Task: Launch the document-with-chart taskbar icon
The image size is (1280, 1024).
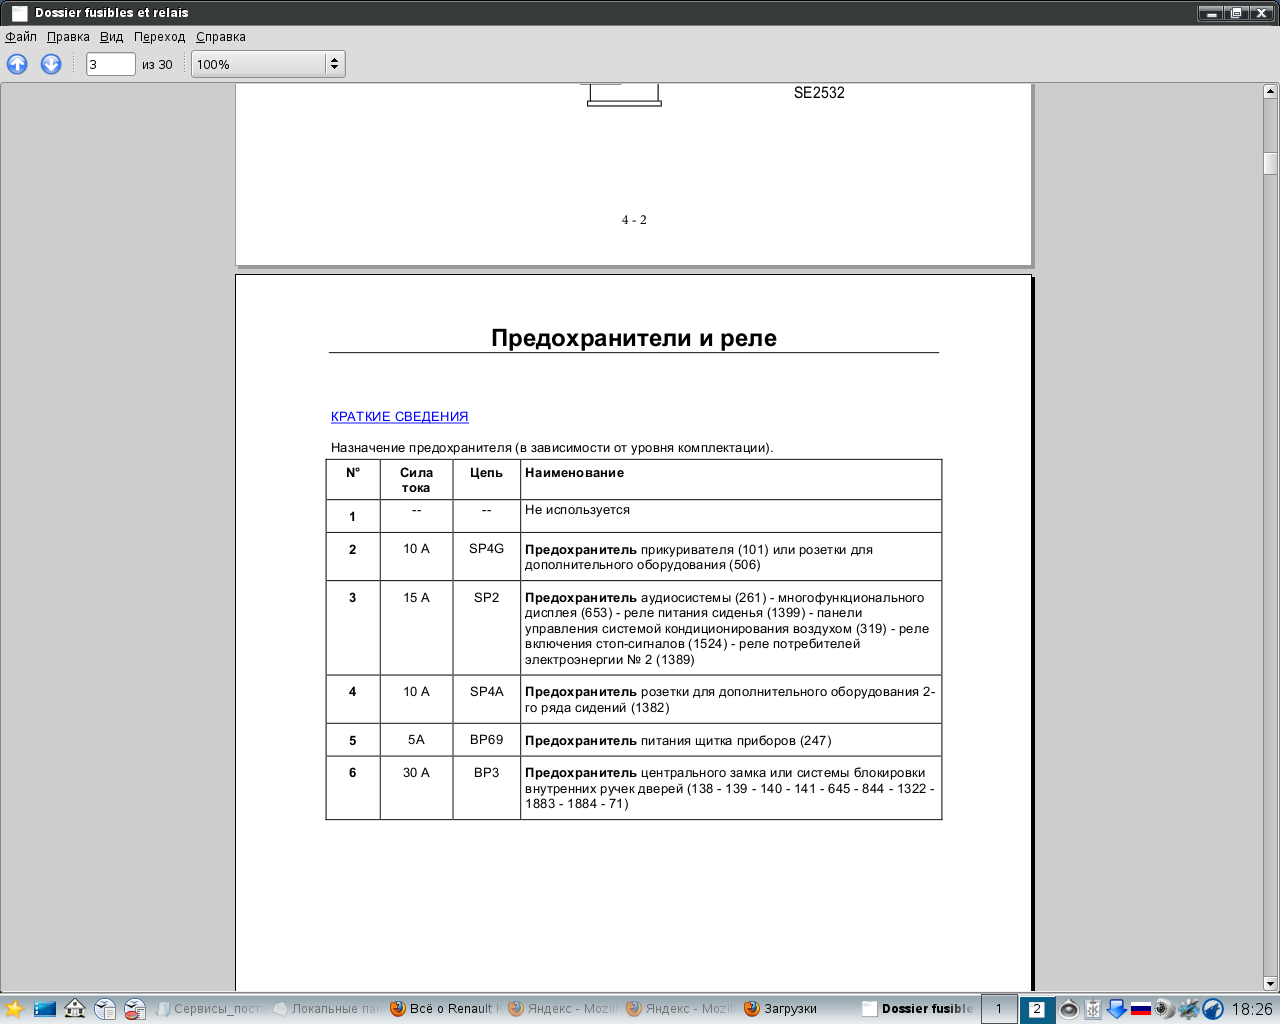Action: pos(135,1008)
